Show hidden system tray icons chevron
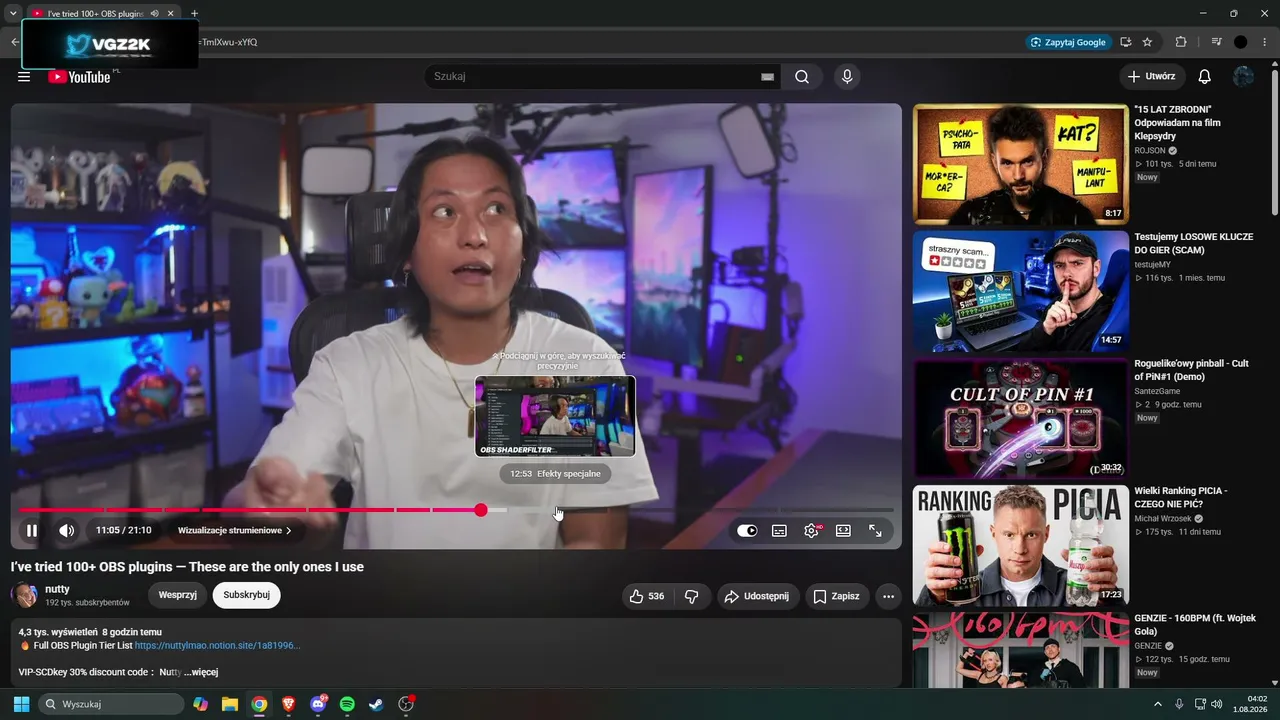1280x720 pixels. (1156, 703)
